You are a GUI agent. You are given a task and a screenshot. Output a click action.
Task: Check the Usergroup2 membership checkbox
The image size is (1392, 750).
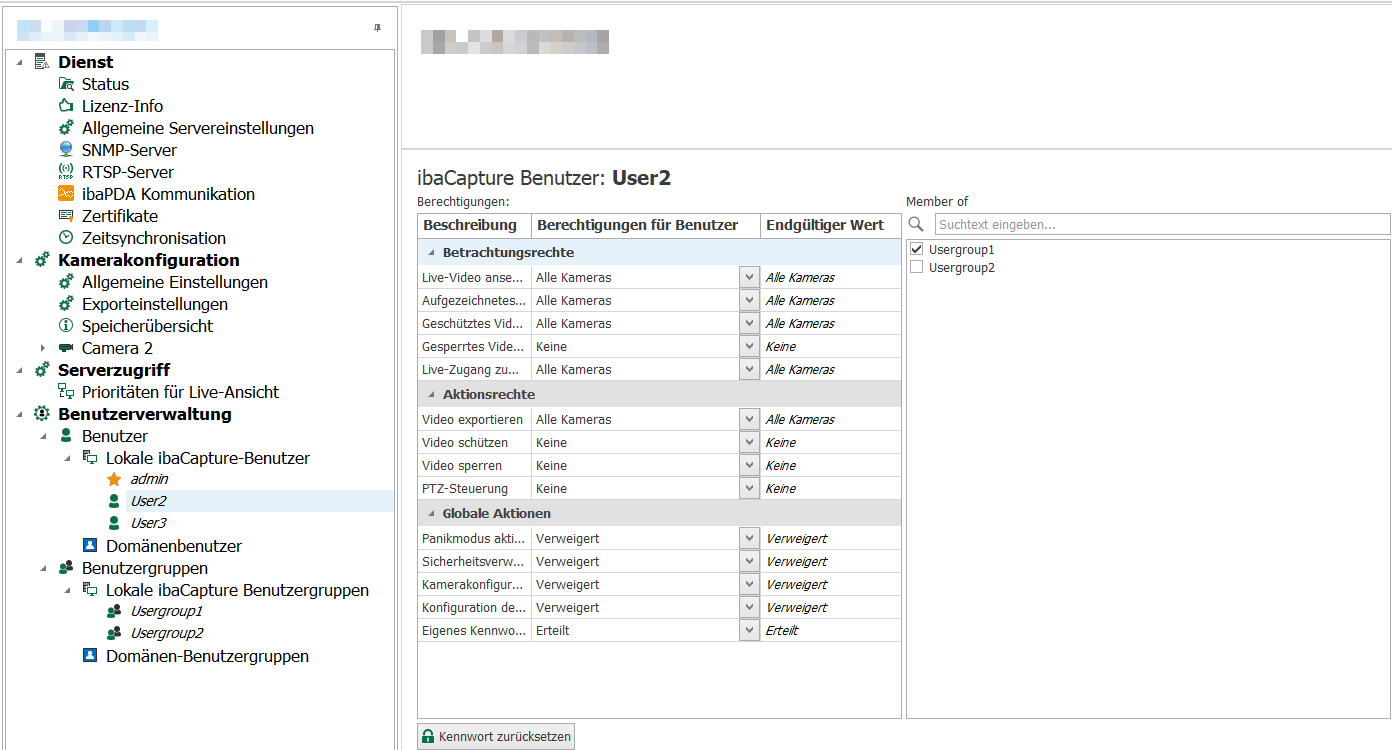916,267
